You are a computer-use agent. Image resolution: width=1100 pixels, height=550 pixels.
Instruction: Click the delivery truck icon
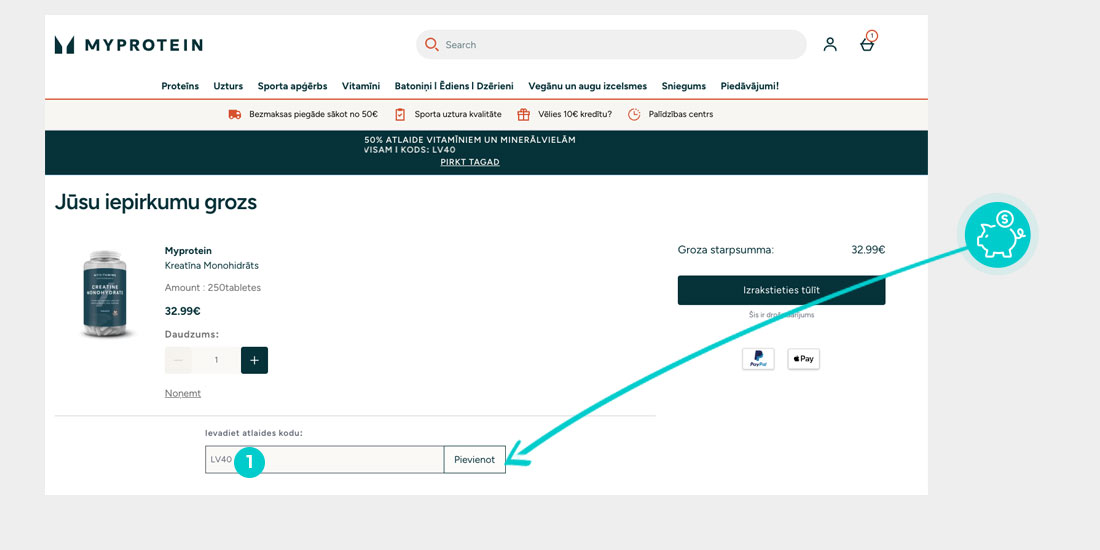pyautogui.click(x=235, y=114)
